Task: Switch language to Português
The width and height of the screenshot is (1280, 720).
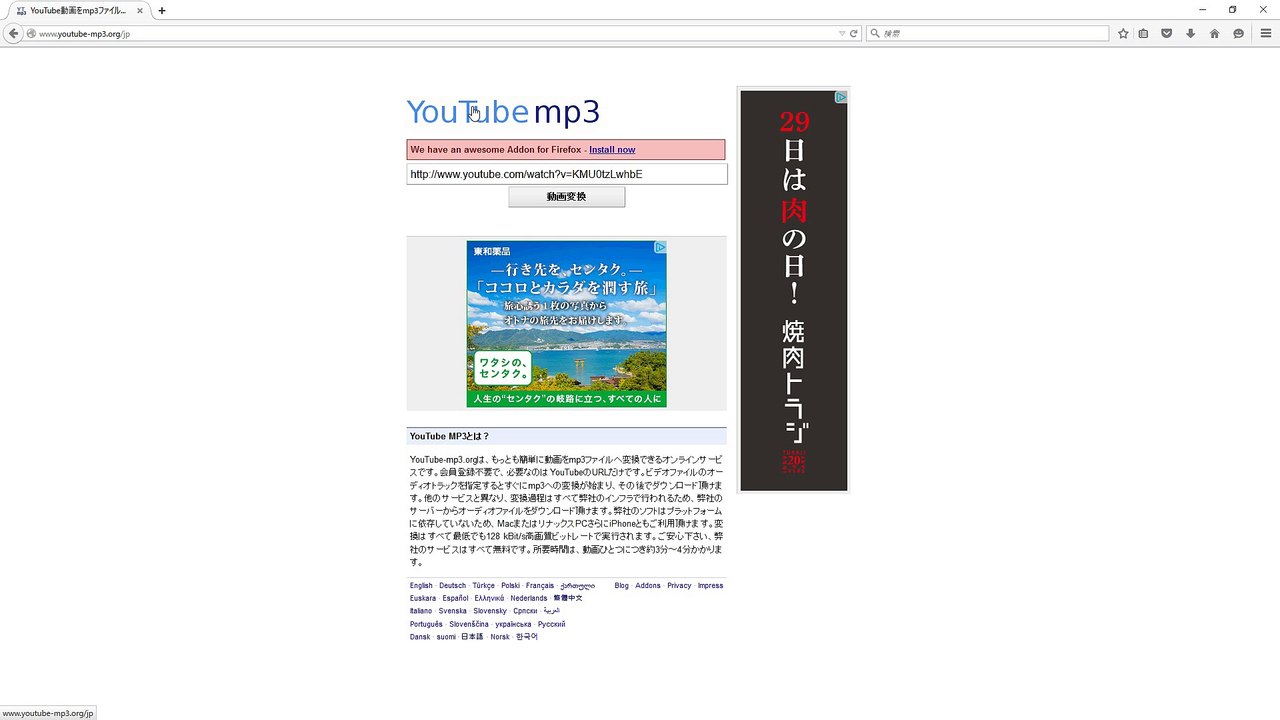Action: [426, 624]
